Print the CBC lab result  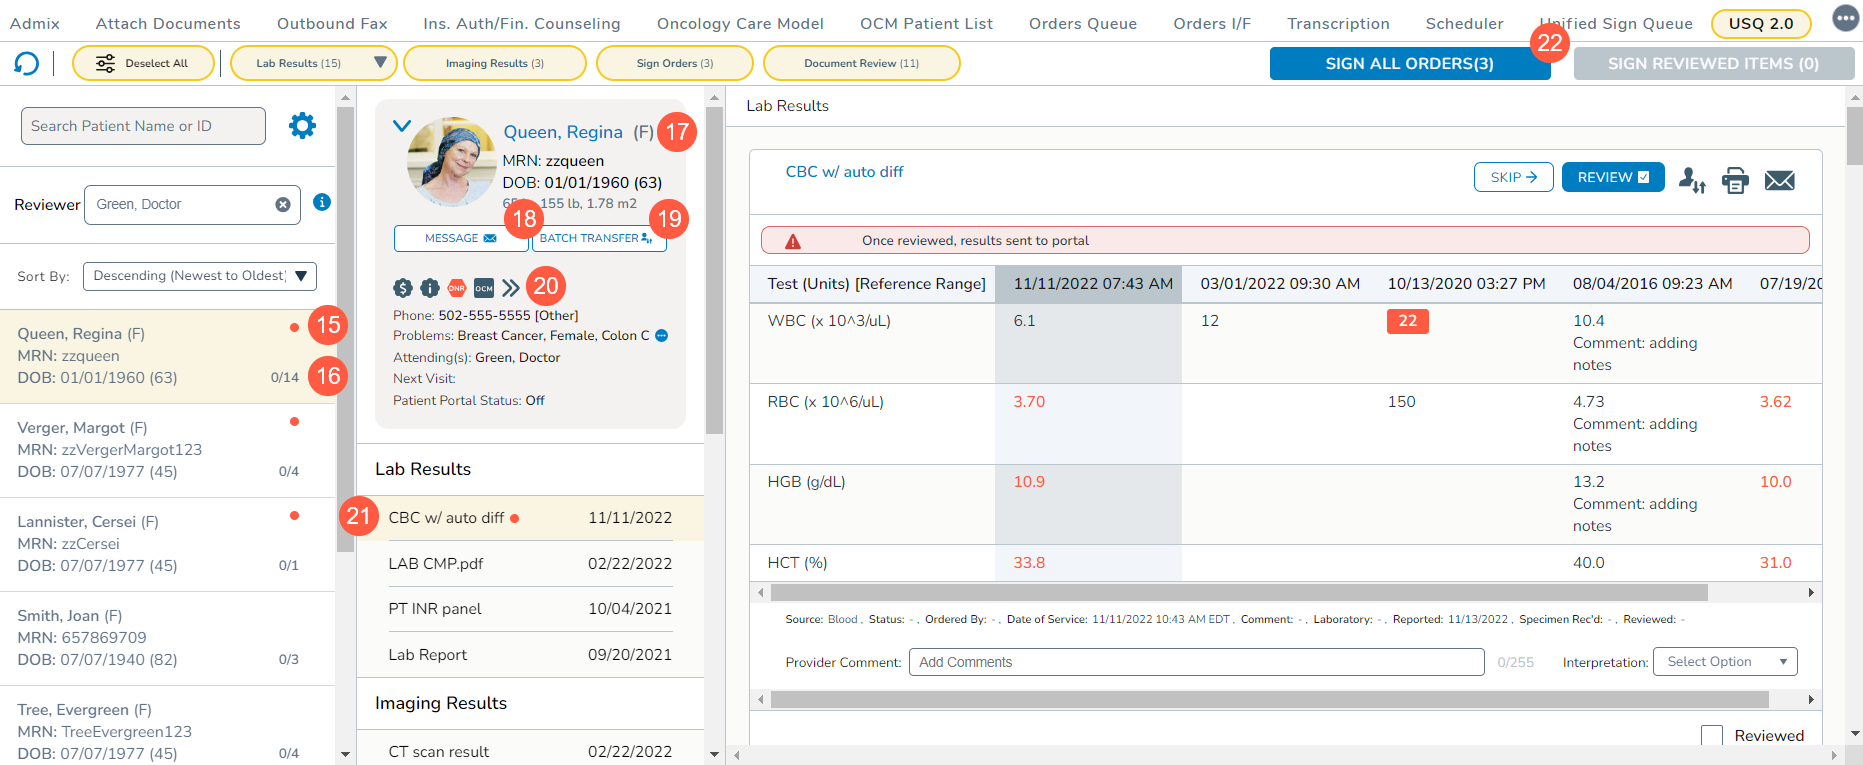click(1735, 180)
